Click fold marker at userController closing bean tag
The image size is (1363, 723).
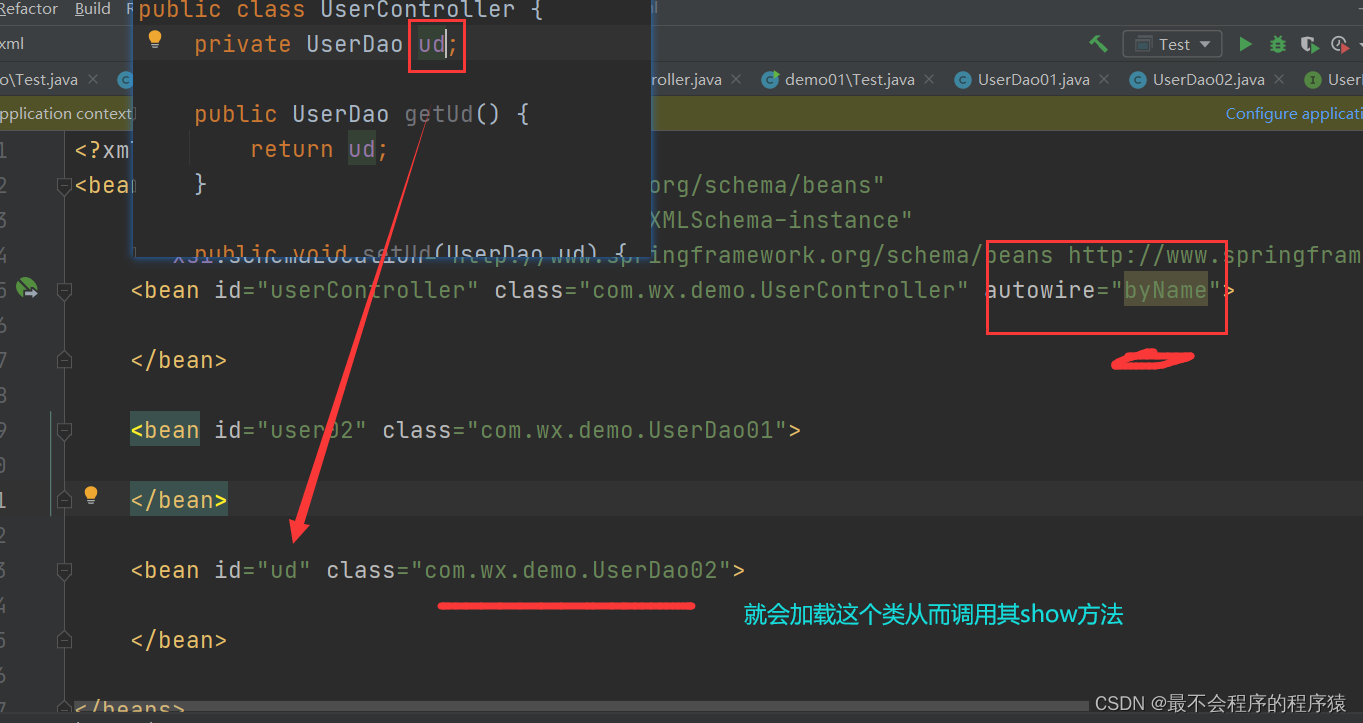point(64,360)
